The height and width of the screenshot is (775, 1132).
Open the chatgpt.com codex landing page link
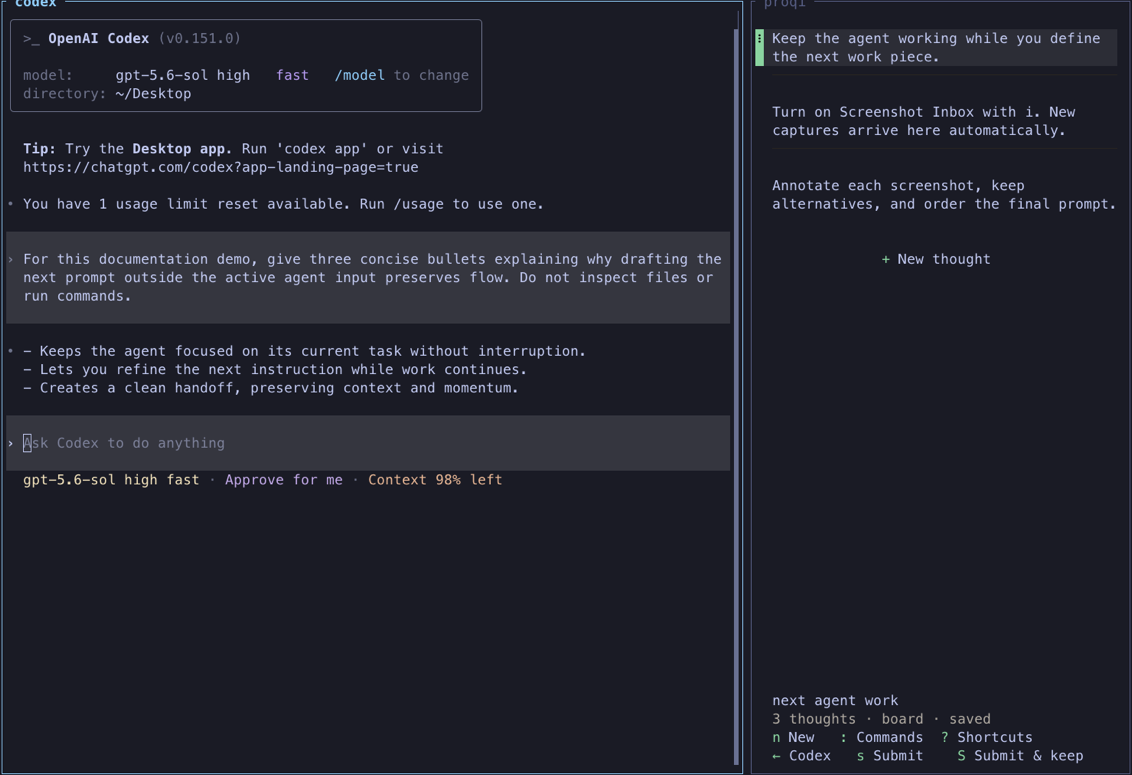tap(221, 168)
